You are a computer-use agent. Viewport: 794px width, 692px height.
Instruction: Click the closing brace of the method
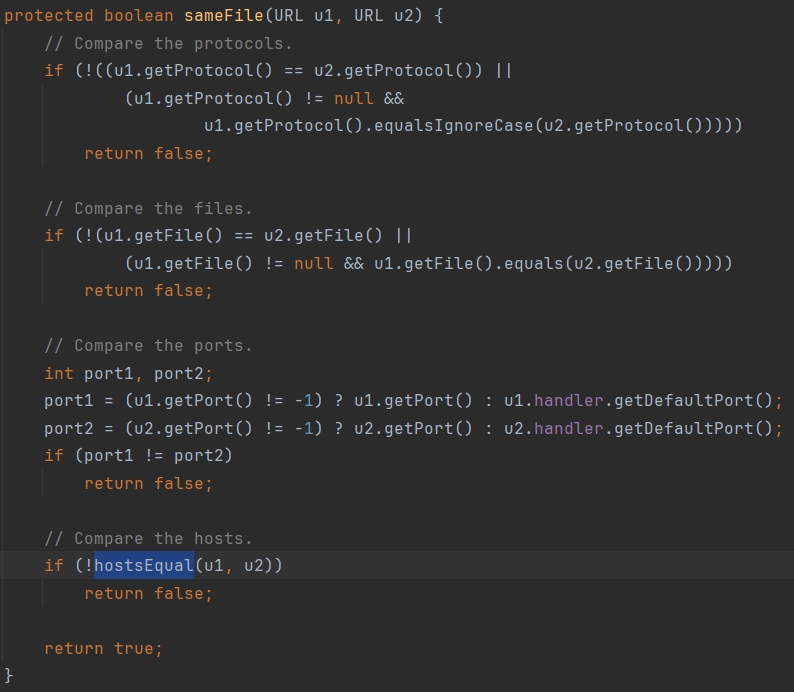pos(9,676)
